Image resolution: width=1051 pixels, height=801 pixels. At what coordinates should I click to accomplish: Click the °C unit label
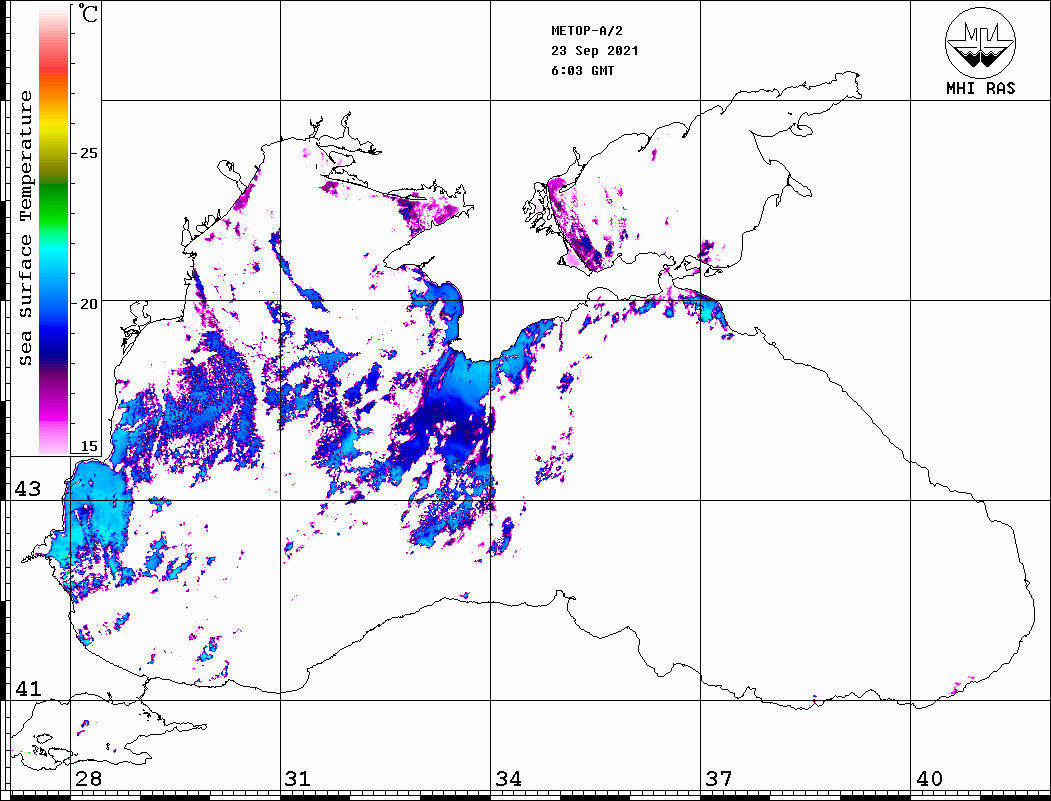click(x=88, y=13)
